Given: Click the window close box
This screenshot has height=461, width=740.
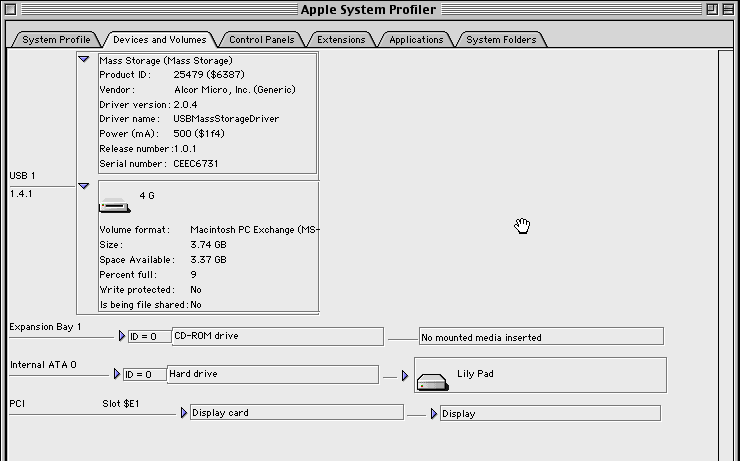Looking at the screenshot, I should [x=11, y=9].
